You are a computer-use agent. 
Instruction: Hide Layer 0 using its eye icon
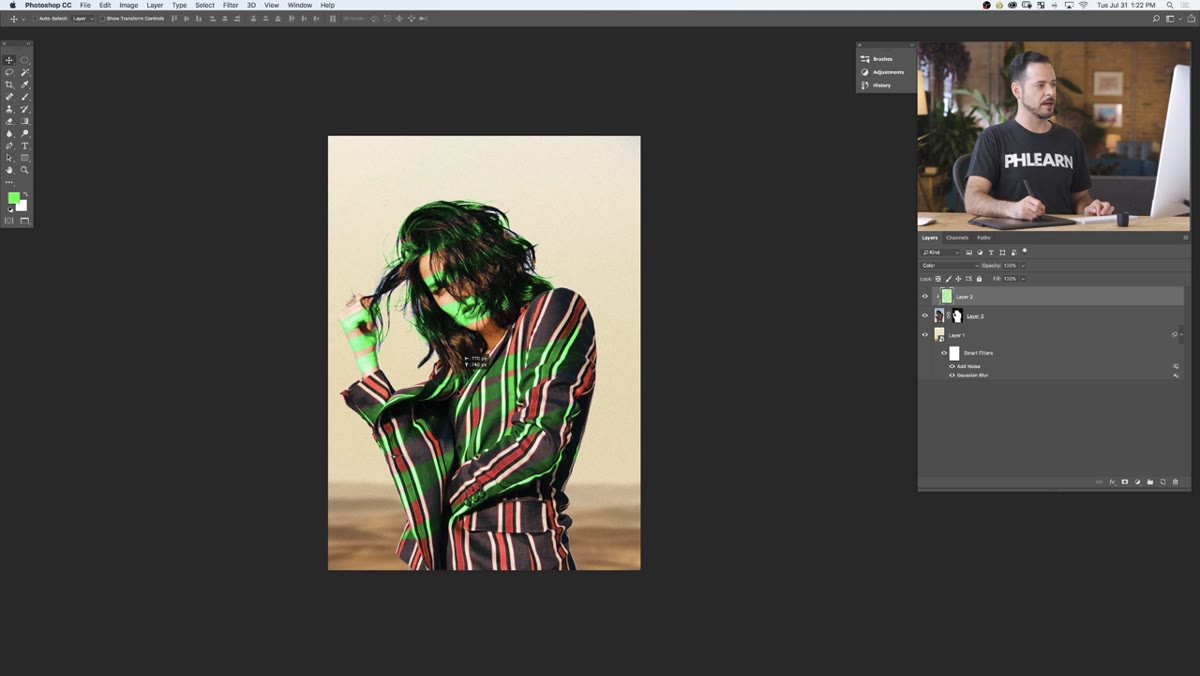point(925,315)
